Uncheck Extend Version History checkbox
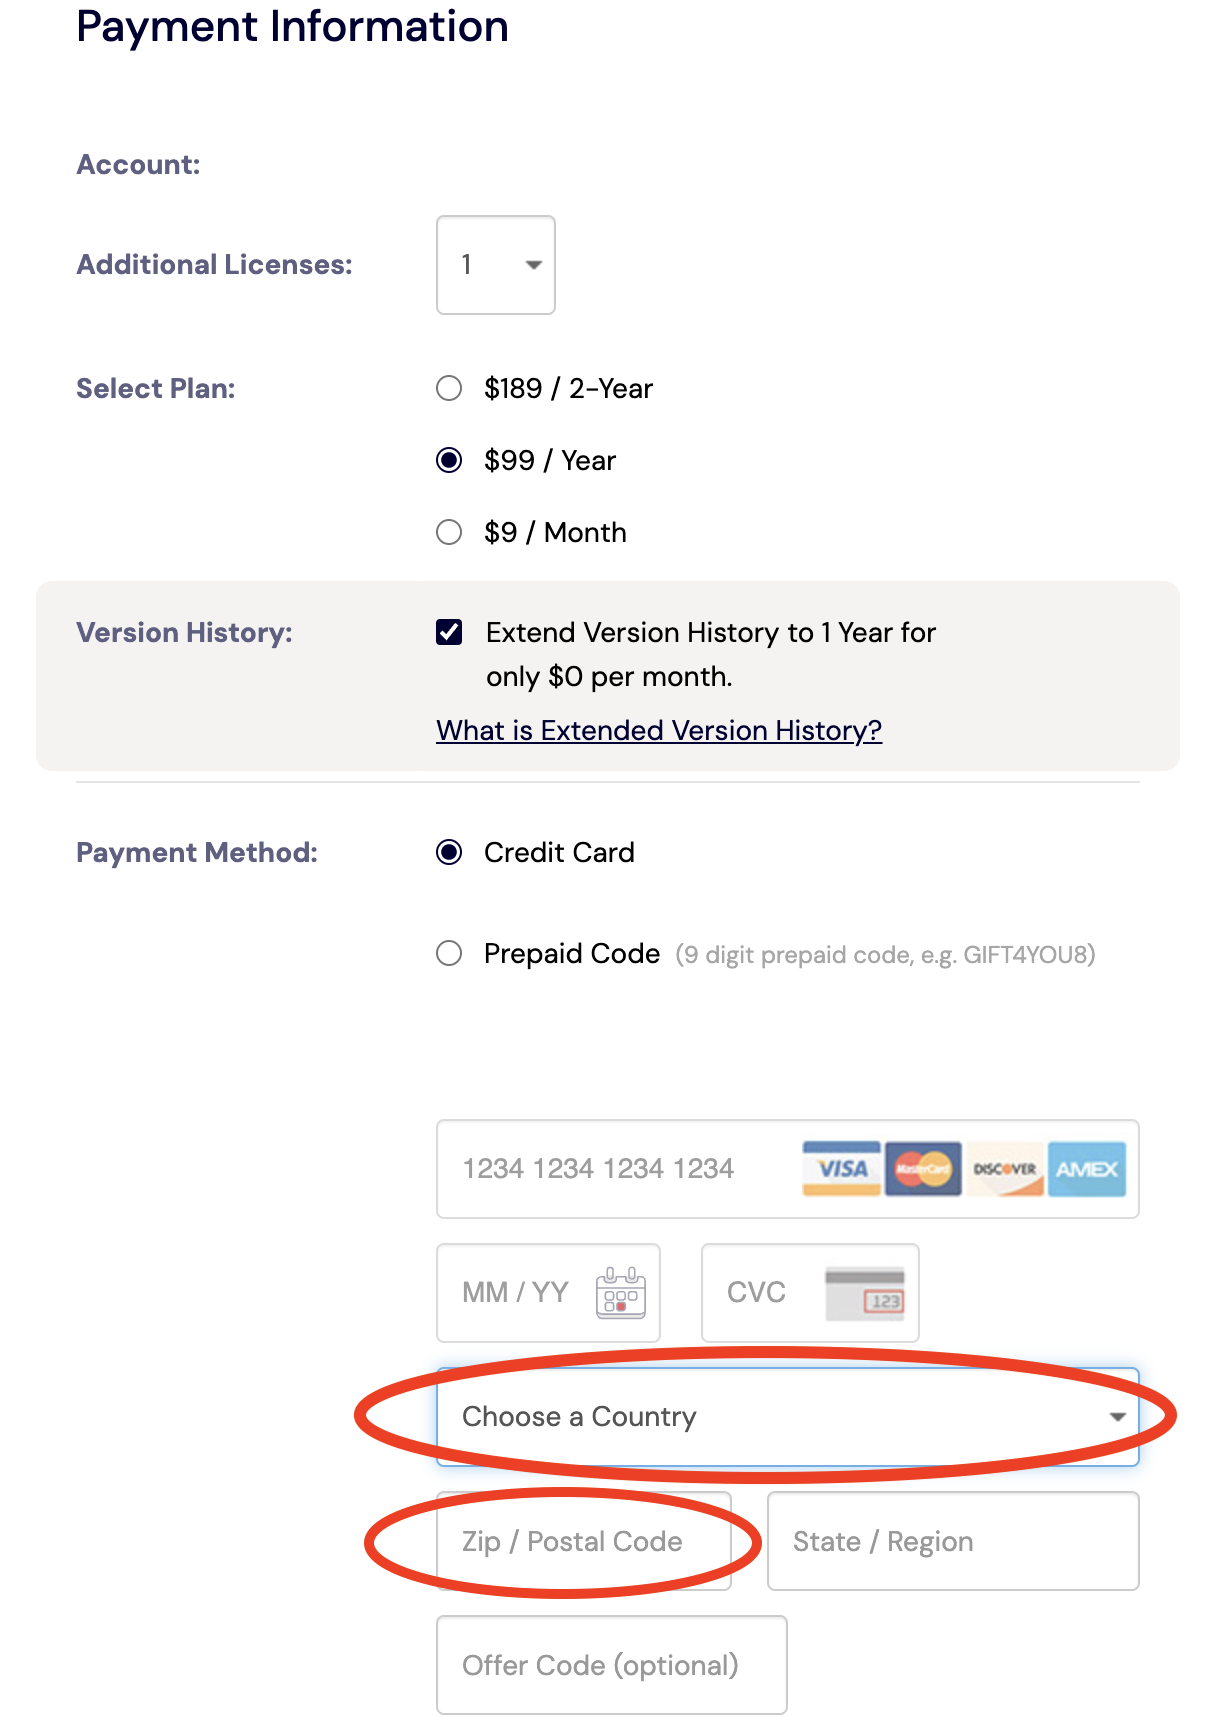The width and height of the screenshot is (1220, 1723). tap(449, 632)
